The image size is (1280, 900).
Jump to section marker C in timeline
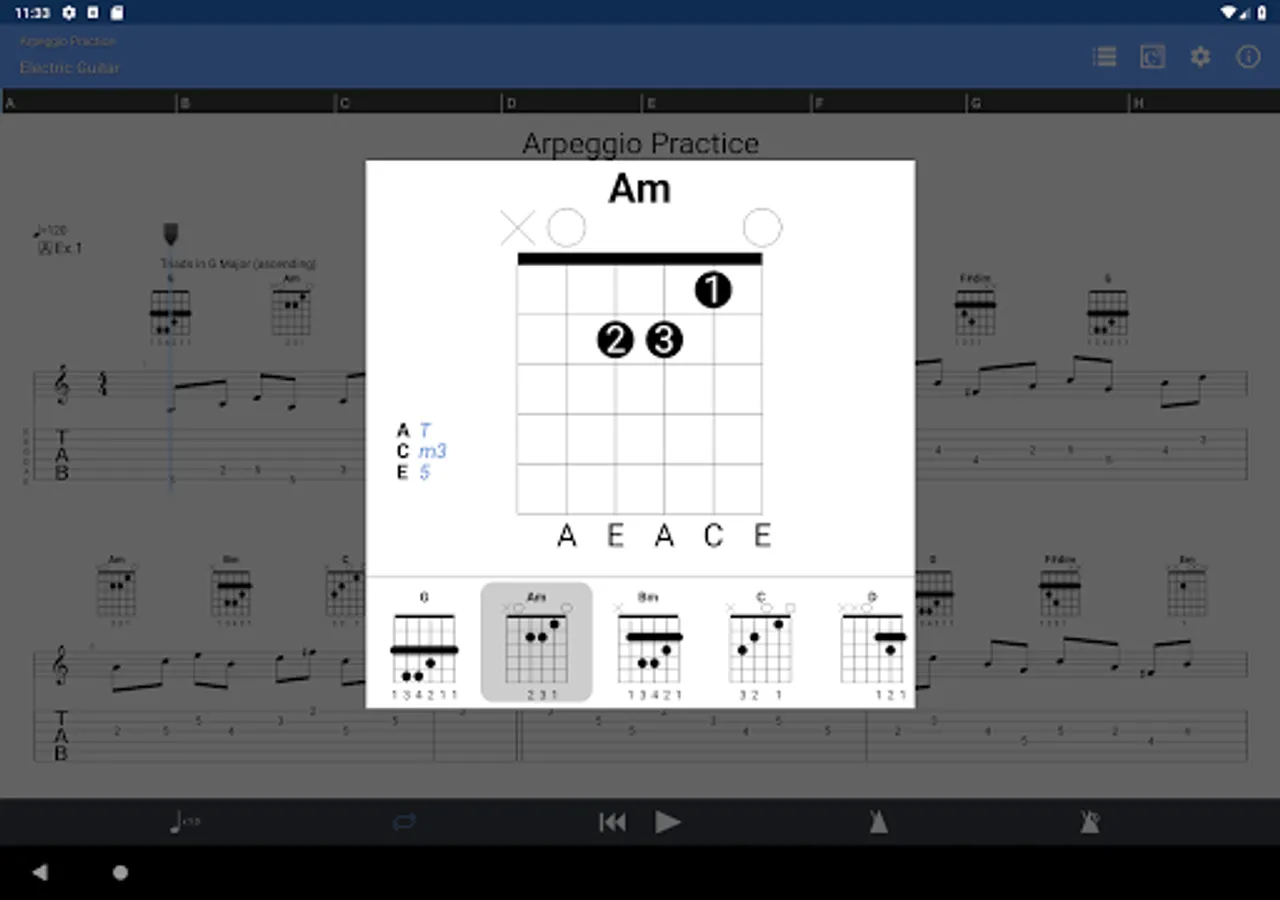[x=344, y=102]
